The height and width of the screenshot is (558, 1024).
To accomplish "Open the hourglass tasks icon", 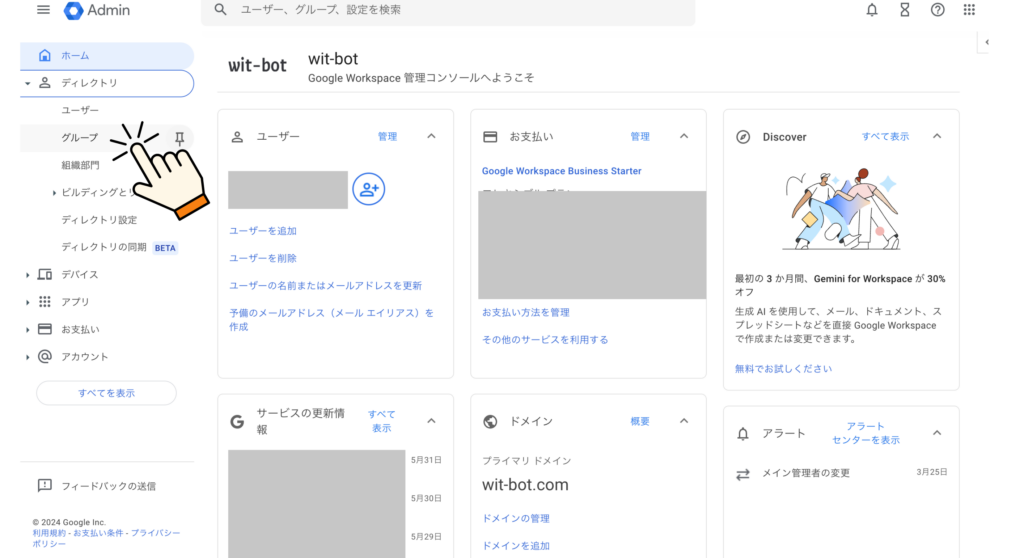I will pyautogui.click(x=904, y=10).
